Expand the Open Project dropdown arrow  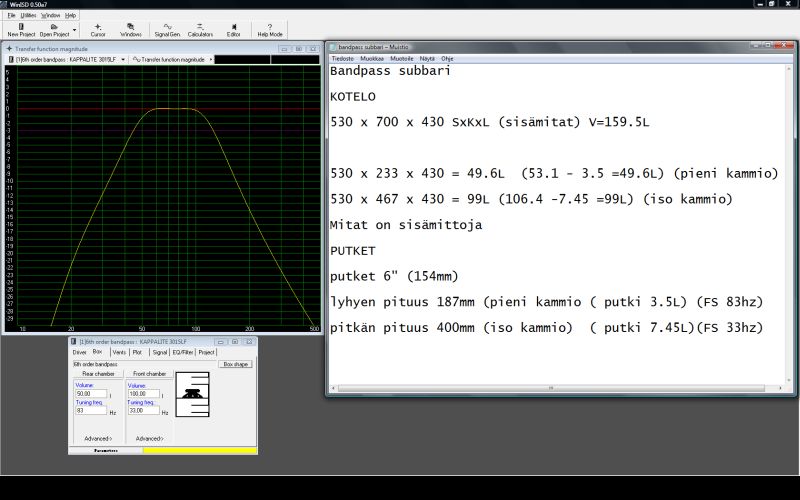pos(74,30)
